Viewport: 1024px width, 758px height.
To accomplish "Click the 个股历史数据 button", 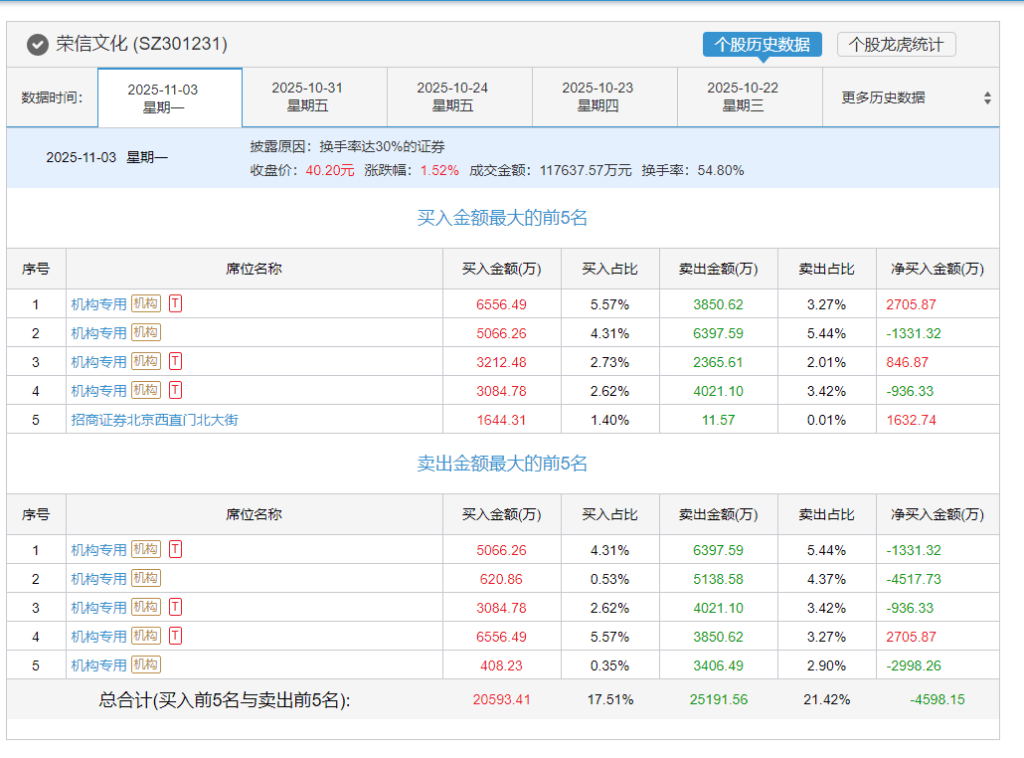I will tap(762, 45).
